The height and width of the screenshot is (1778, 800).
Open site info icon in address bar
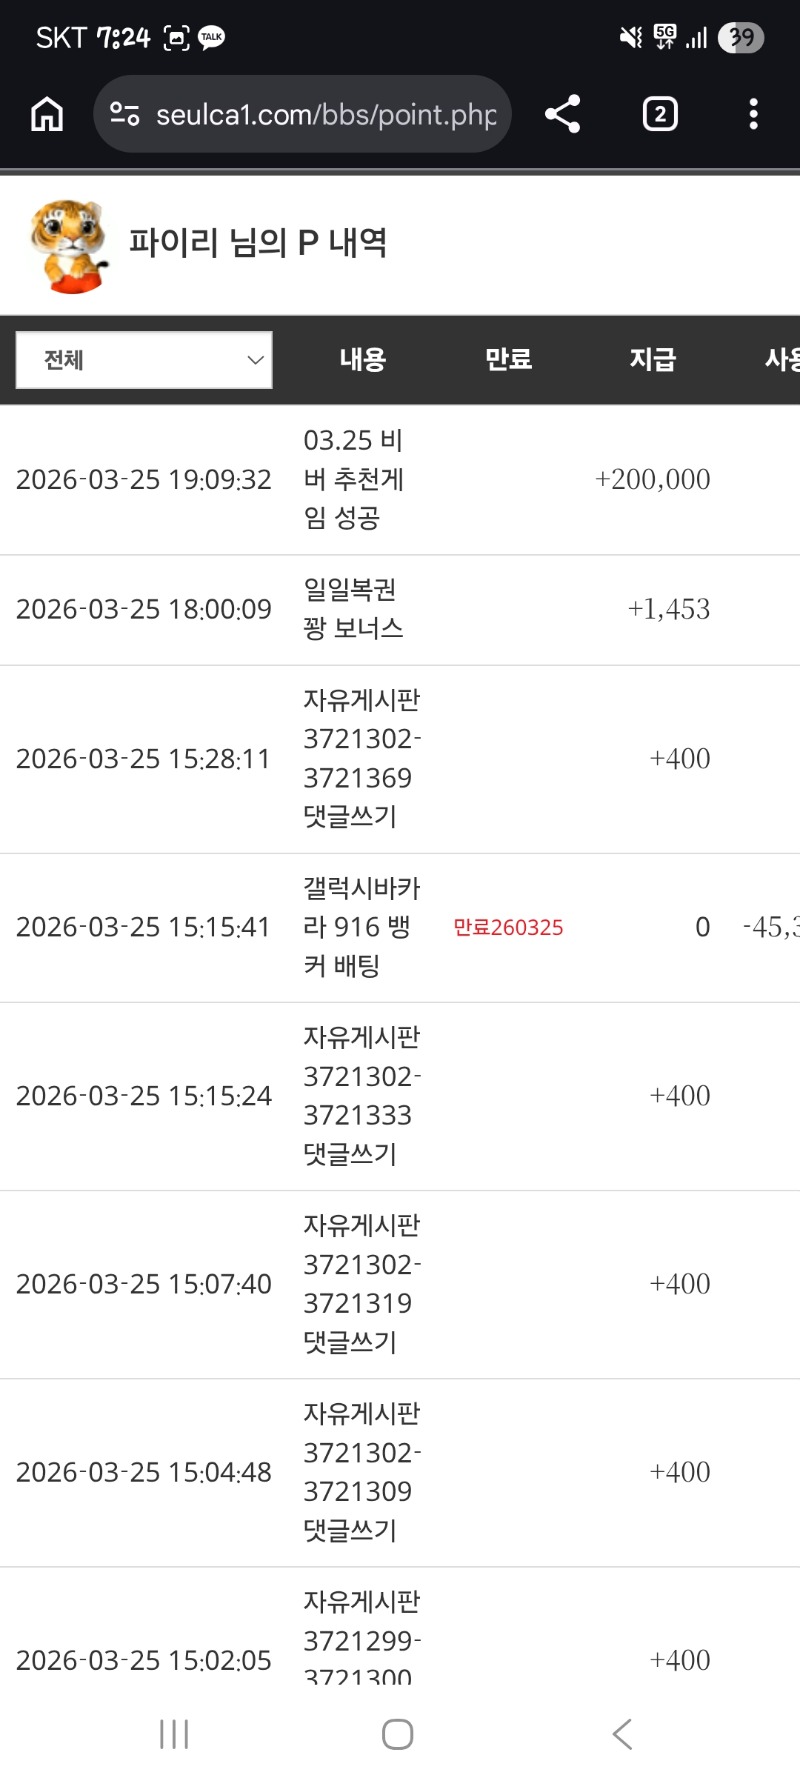[125, 114]
